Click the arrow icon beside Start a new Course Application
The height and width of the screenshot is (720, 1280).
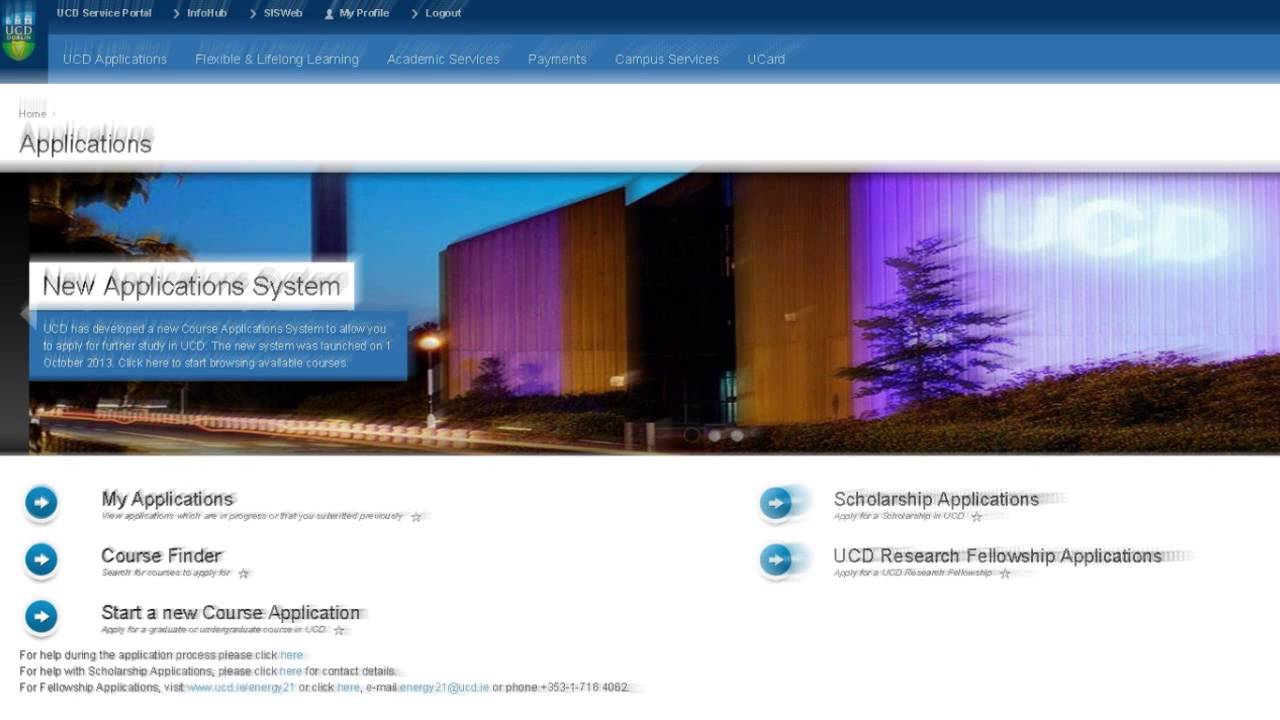[41, 617]
